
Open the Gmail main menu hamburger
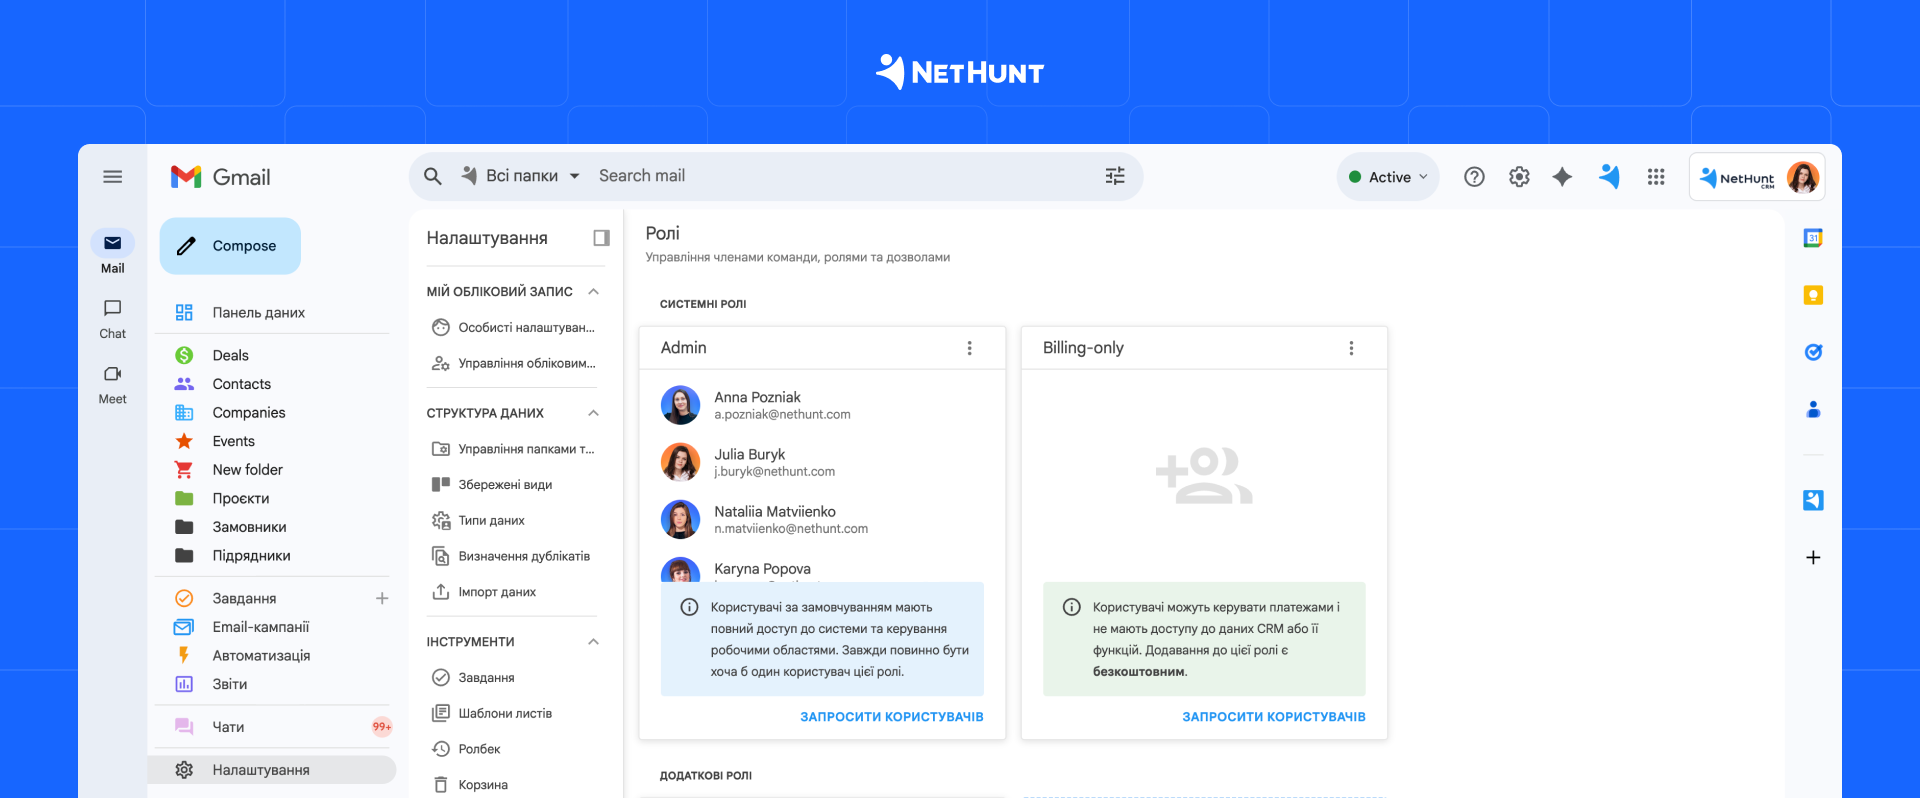tap(113, 177)
